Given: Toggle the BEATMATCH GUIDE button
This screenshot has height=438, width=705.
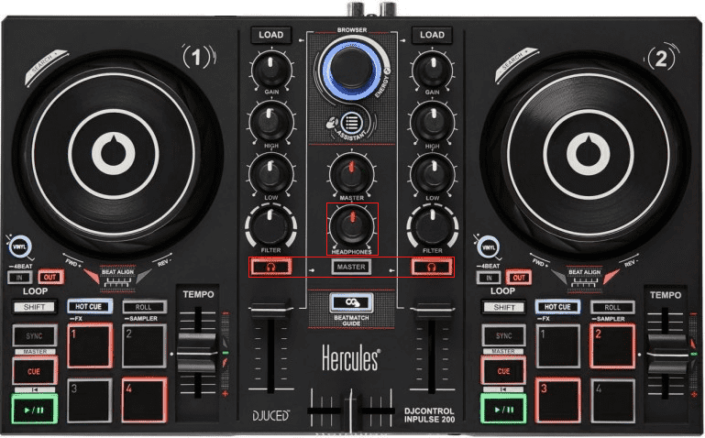Looking at the screenshot, I should click(x=351, y=303).
